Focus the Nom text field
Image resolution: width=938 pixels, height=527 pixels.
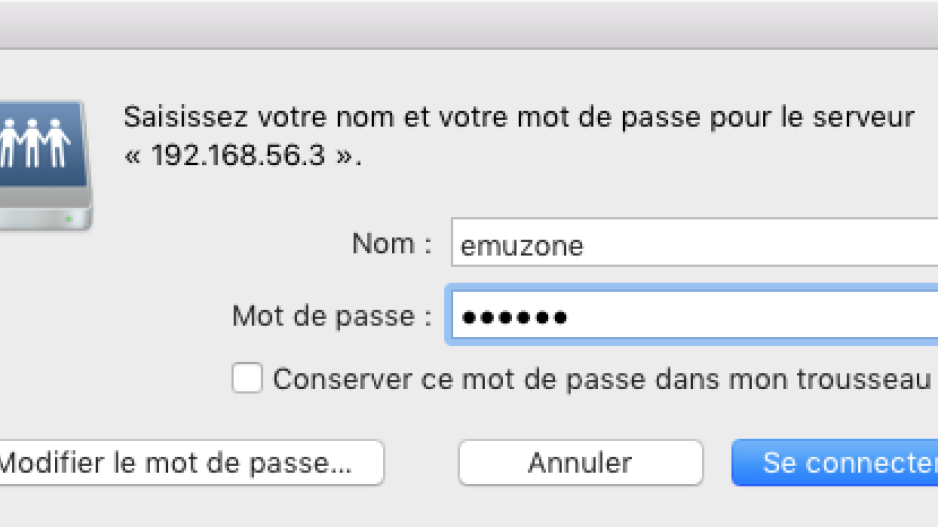695,243
